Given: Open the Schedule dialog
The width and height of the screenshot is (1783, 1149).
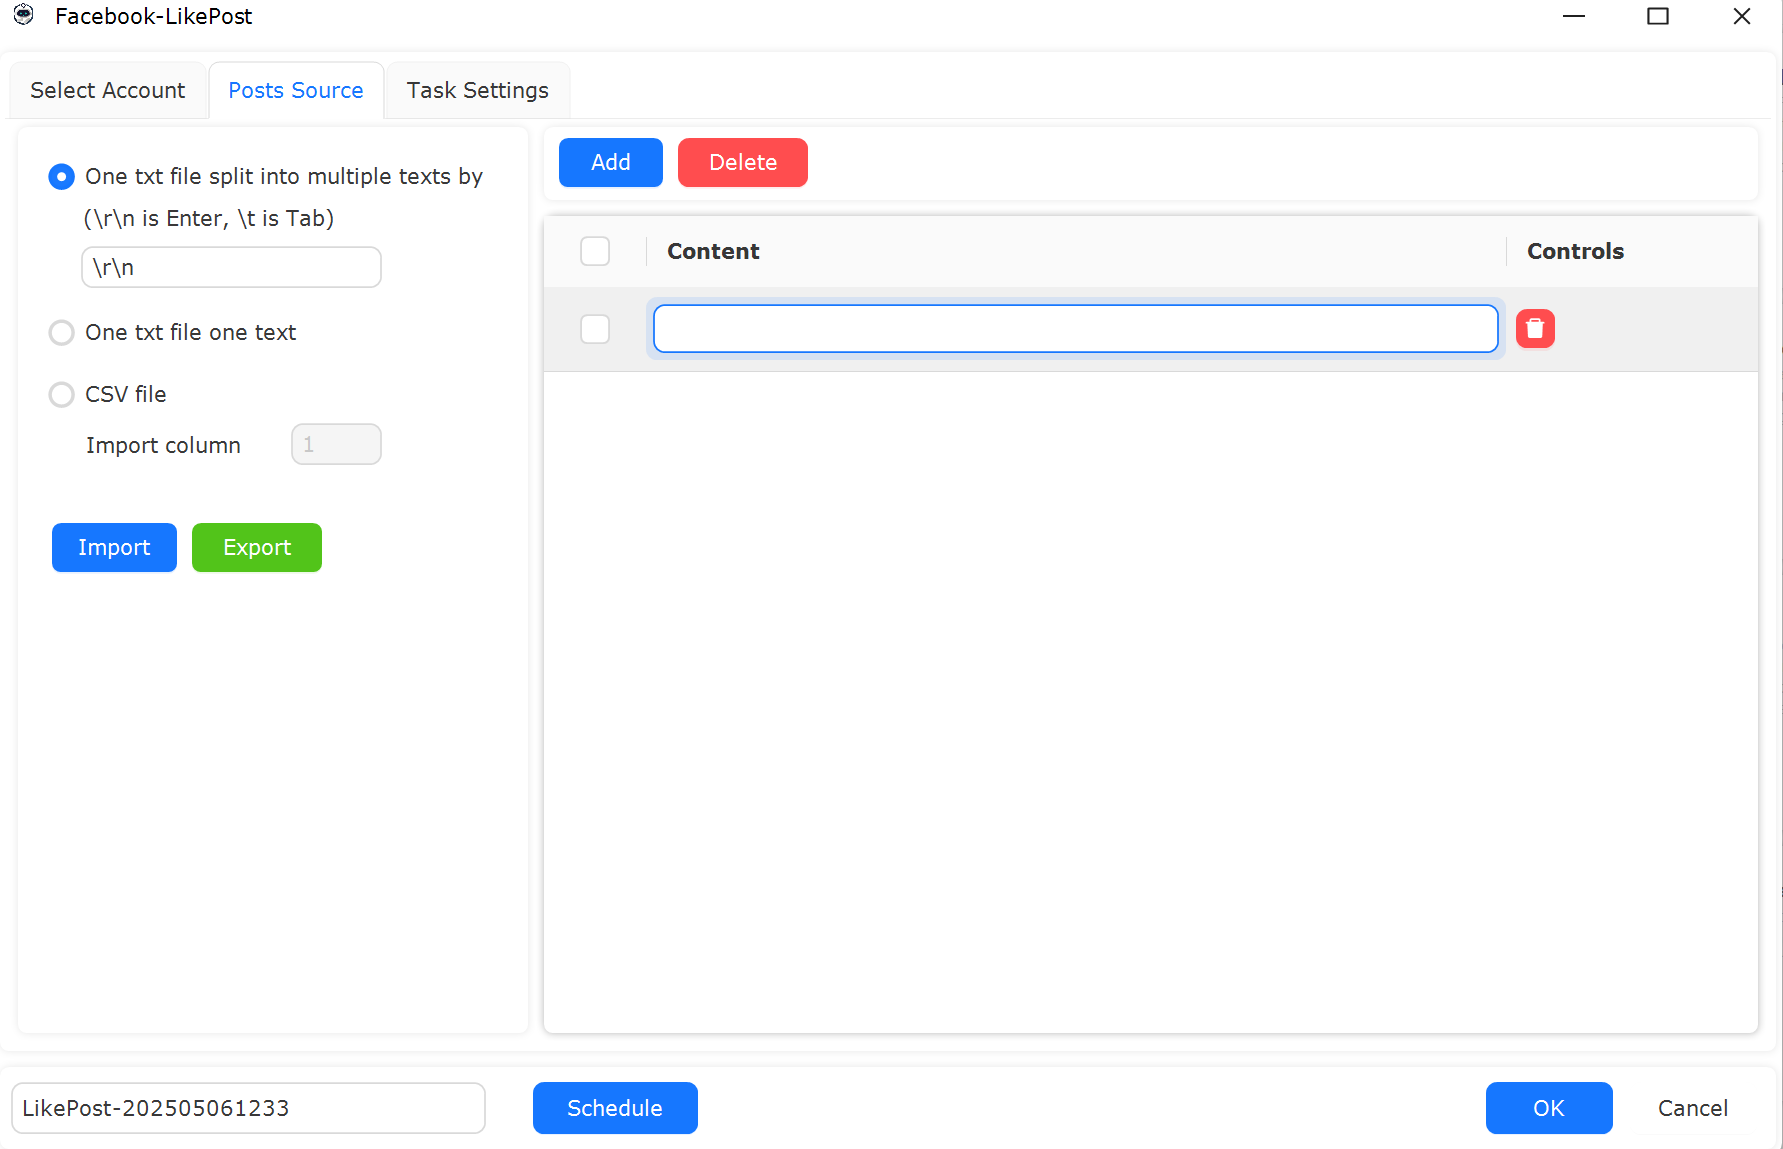Looking at the screenshot, I should pos(615,1108).
